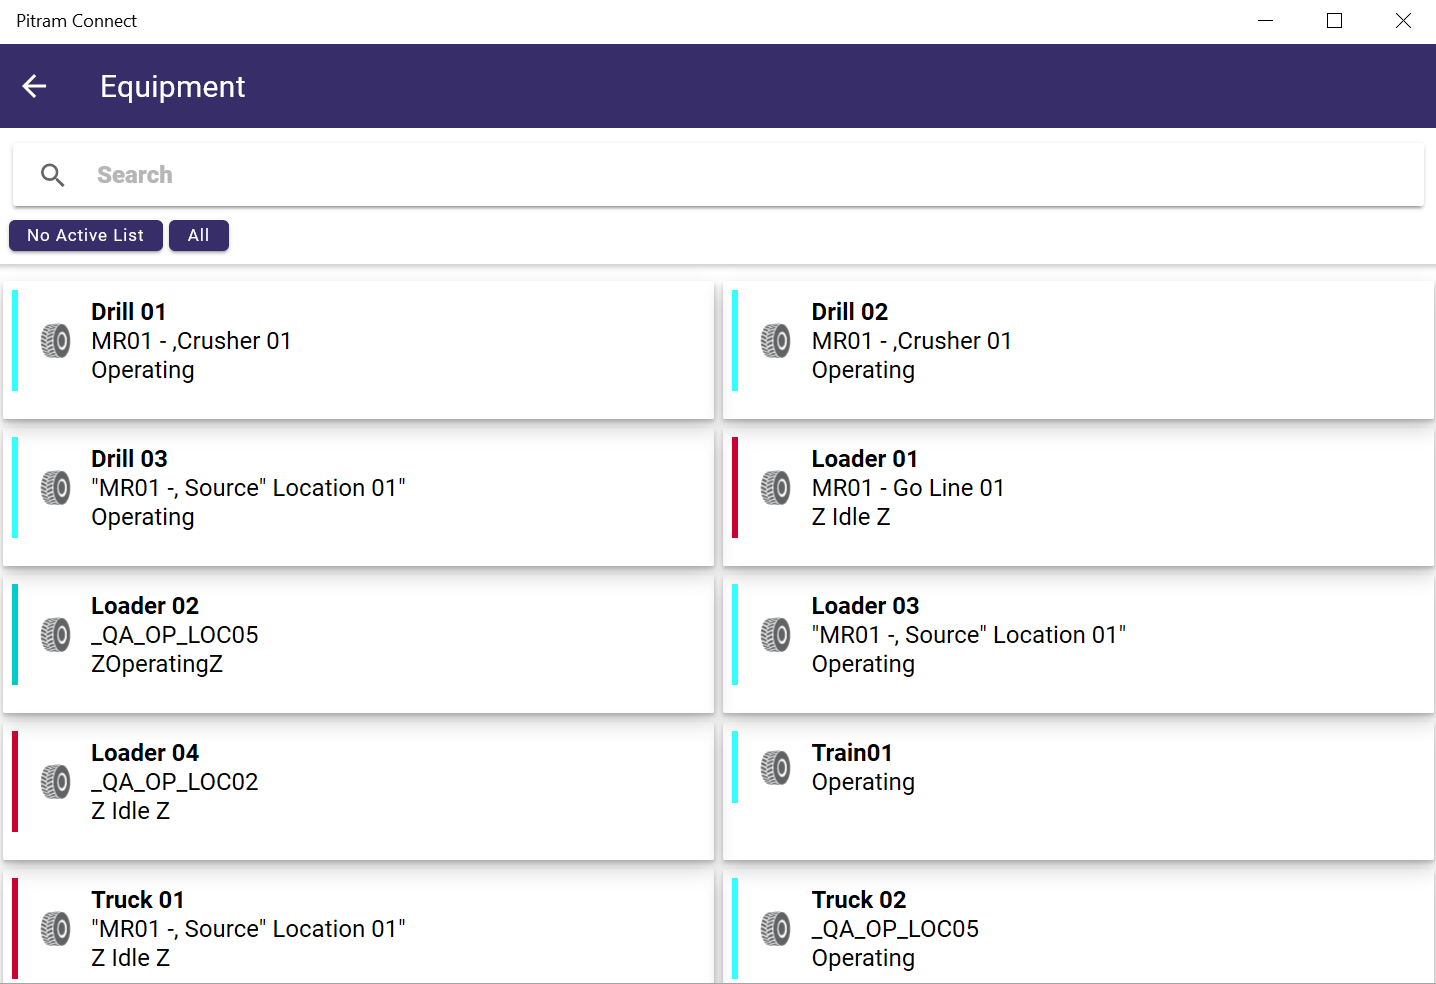Click the tire icon beside Drill 01
This screenshot has height=984, width=1436.
(56, 341)
